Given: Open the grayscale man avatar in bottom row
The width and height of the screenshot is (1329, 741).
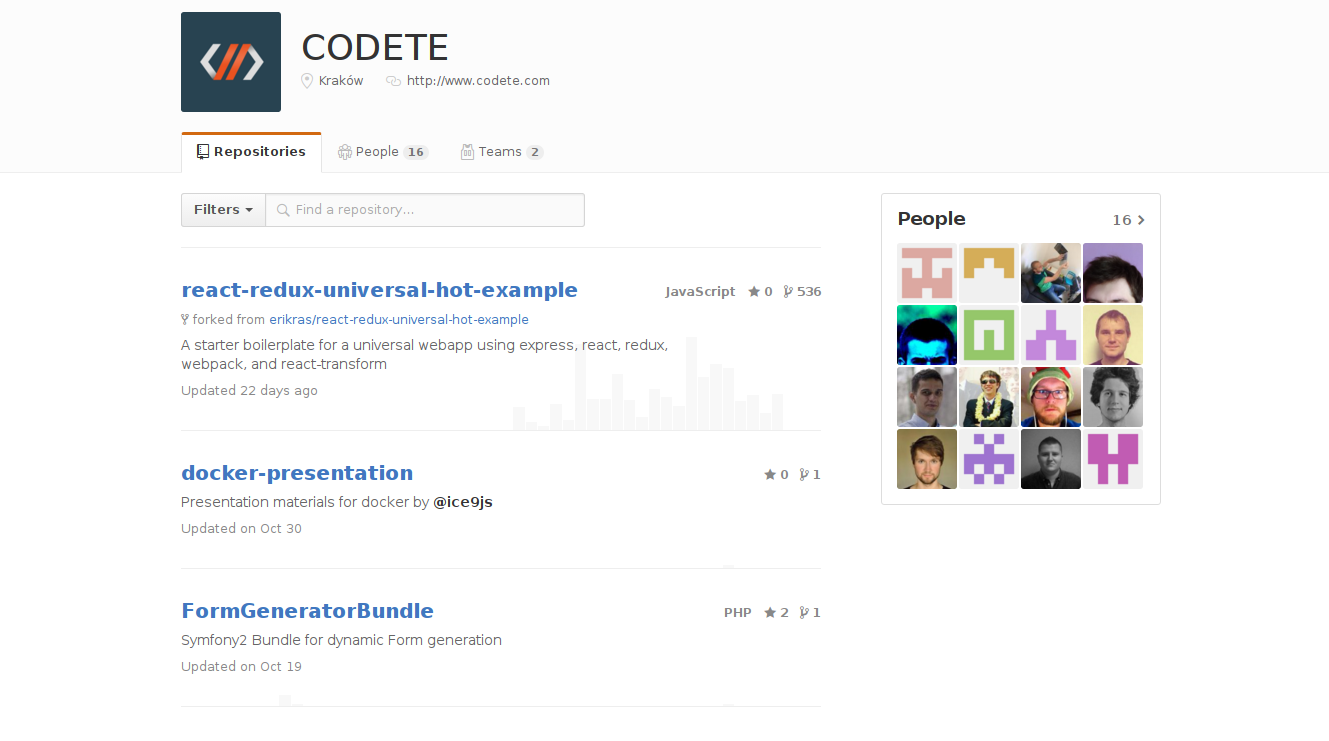Looking at the screenshot, I should [x=1051, y=459].
